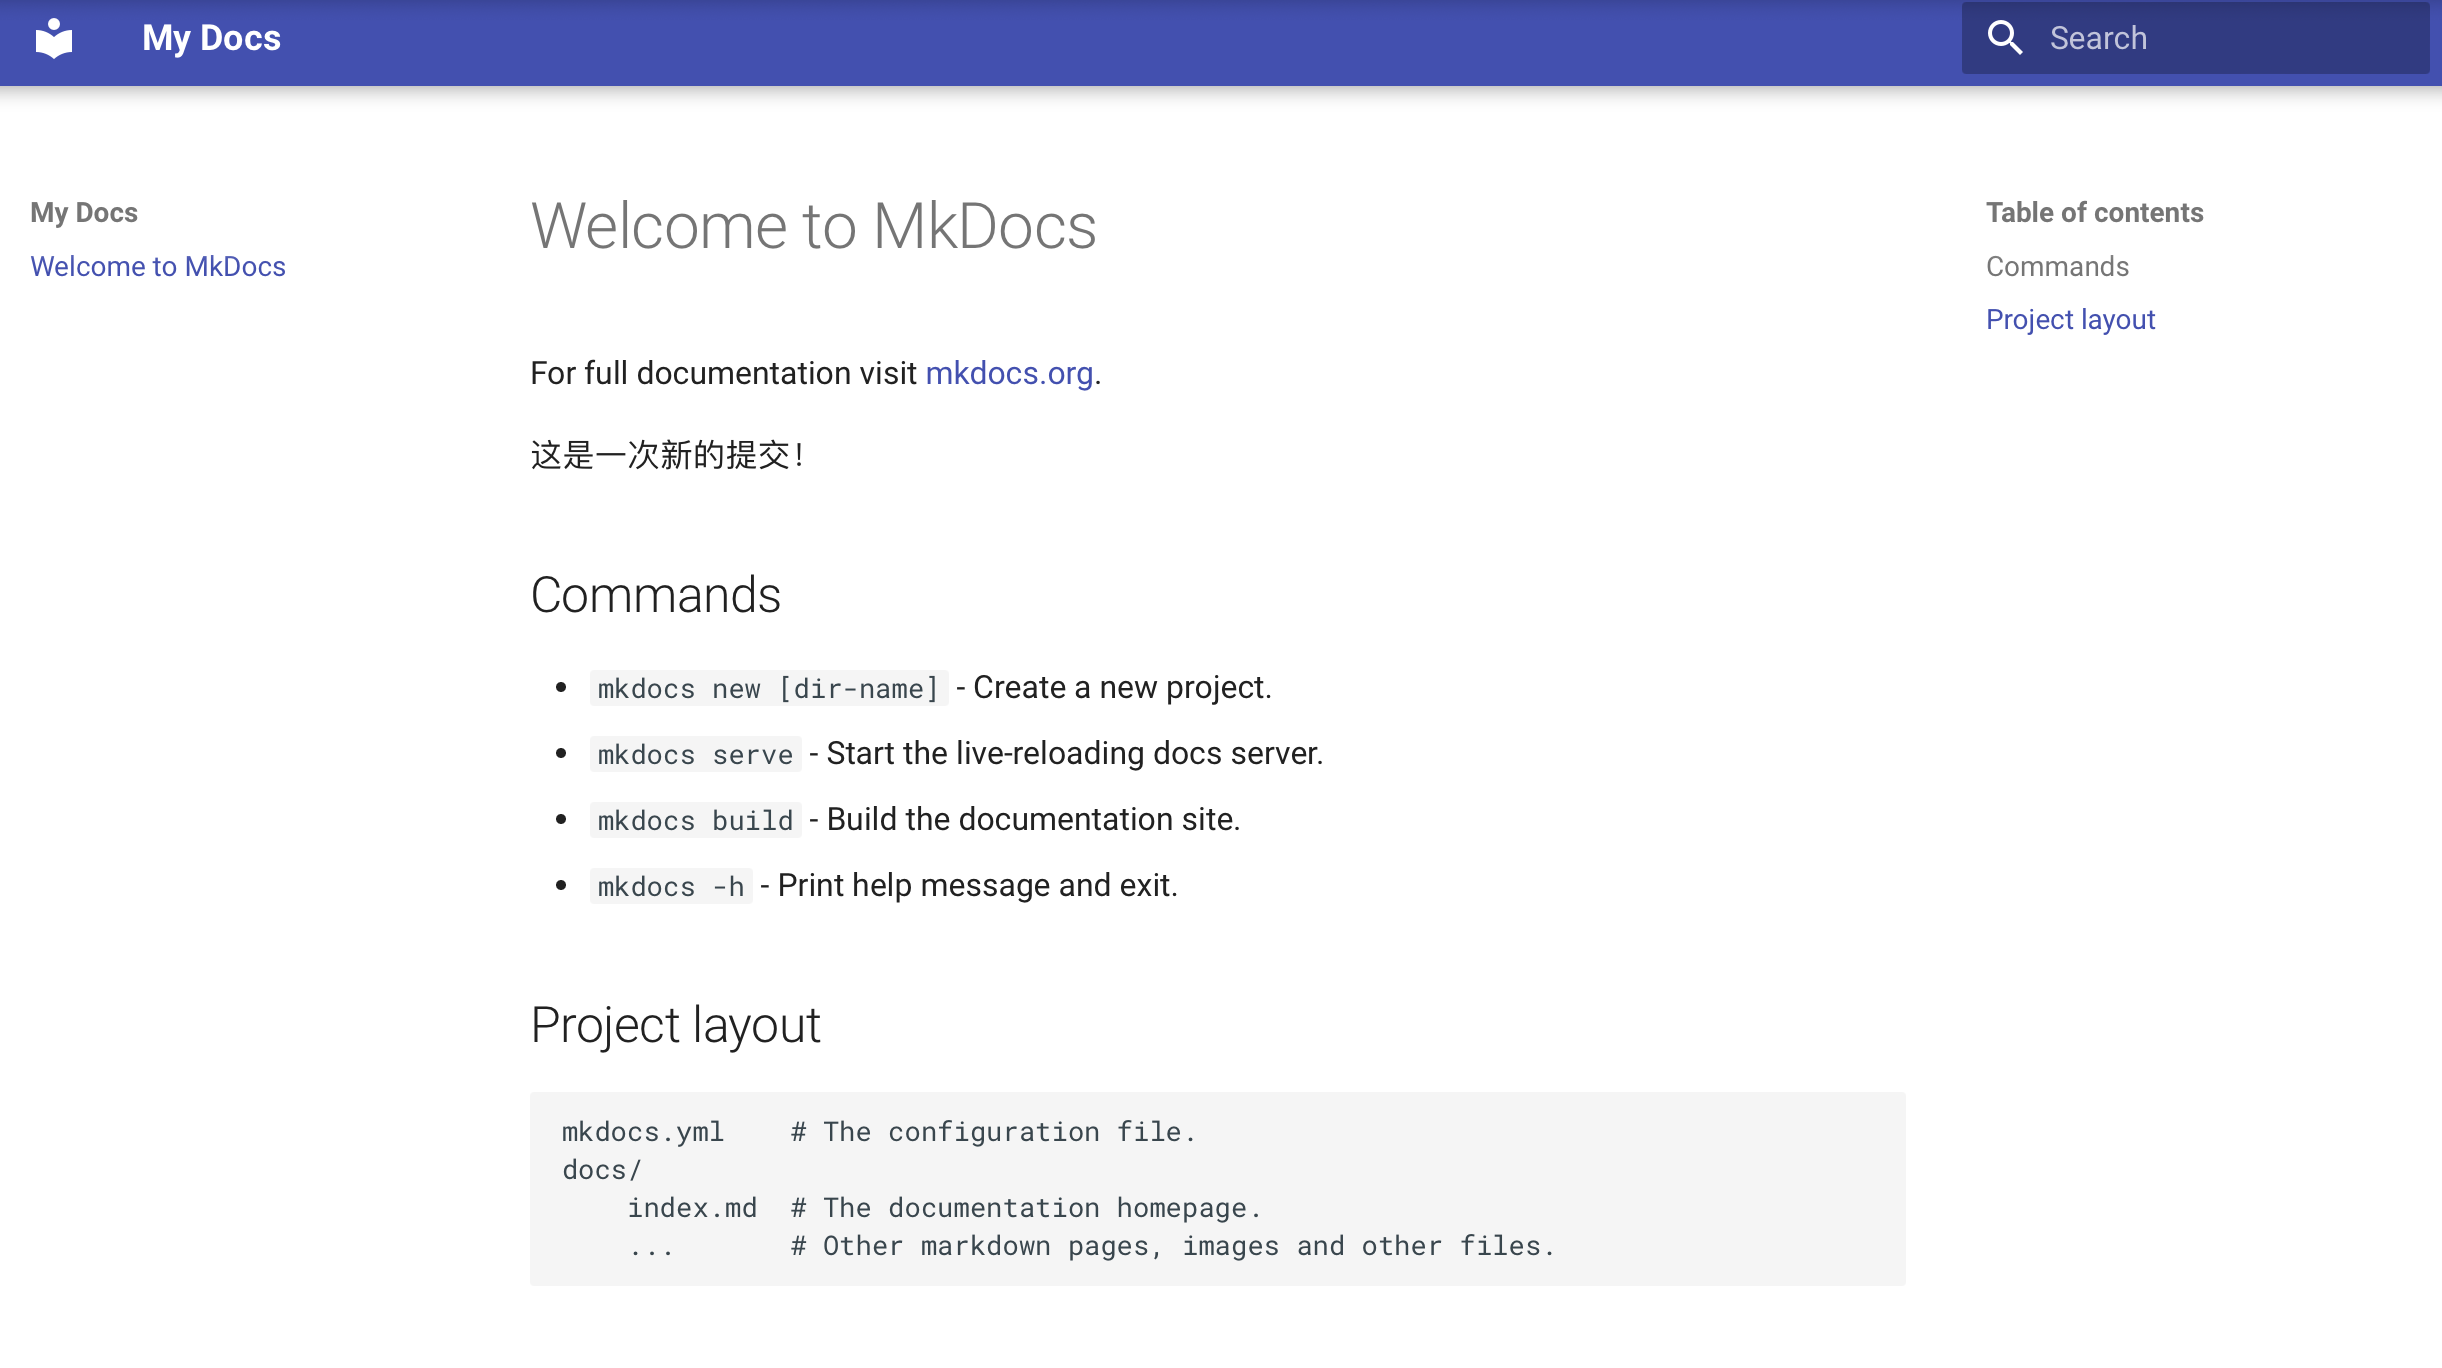Viewport: 2442px width, 1368px height.
Task: Click the Welcome to MkDocs page heading
Action: [x=813, y=226]
